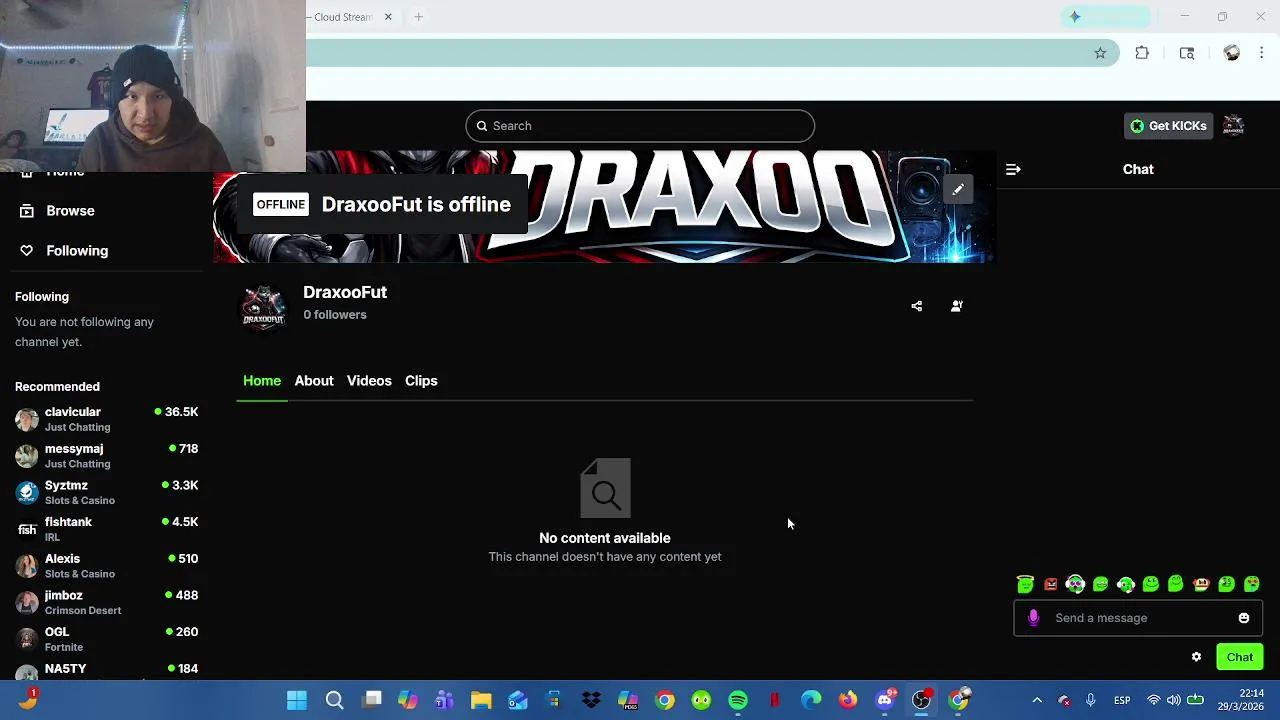Close the Cloud Stream browser tab
Screen dimensions: 1280x720
[388, 17]
